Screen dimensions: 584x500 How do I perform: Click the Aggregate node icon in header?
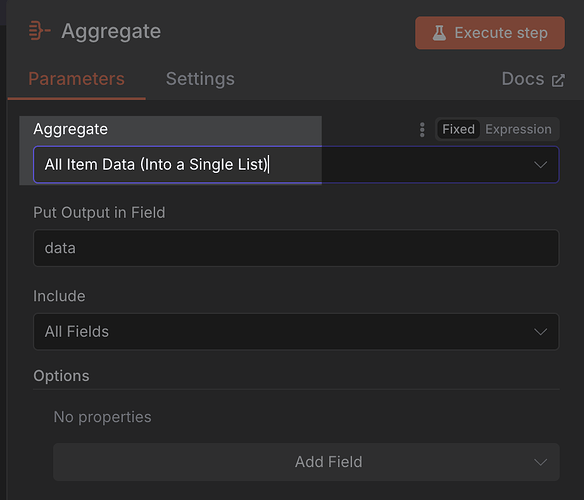point(39,31)
